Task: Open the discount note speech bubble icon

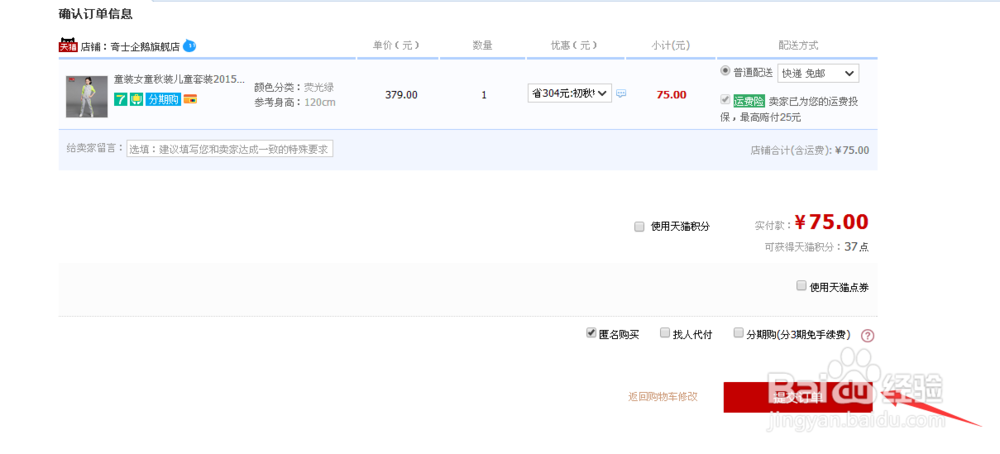Action: point(621,93)
